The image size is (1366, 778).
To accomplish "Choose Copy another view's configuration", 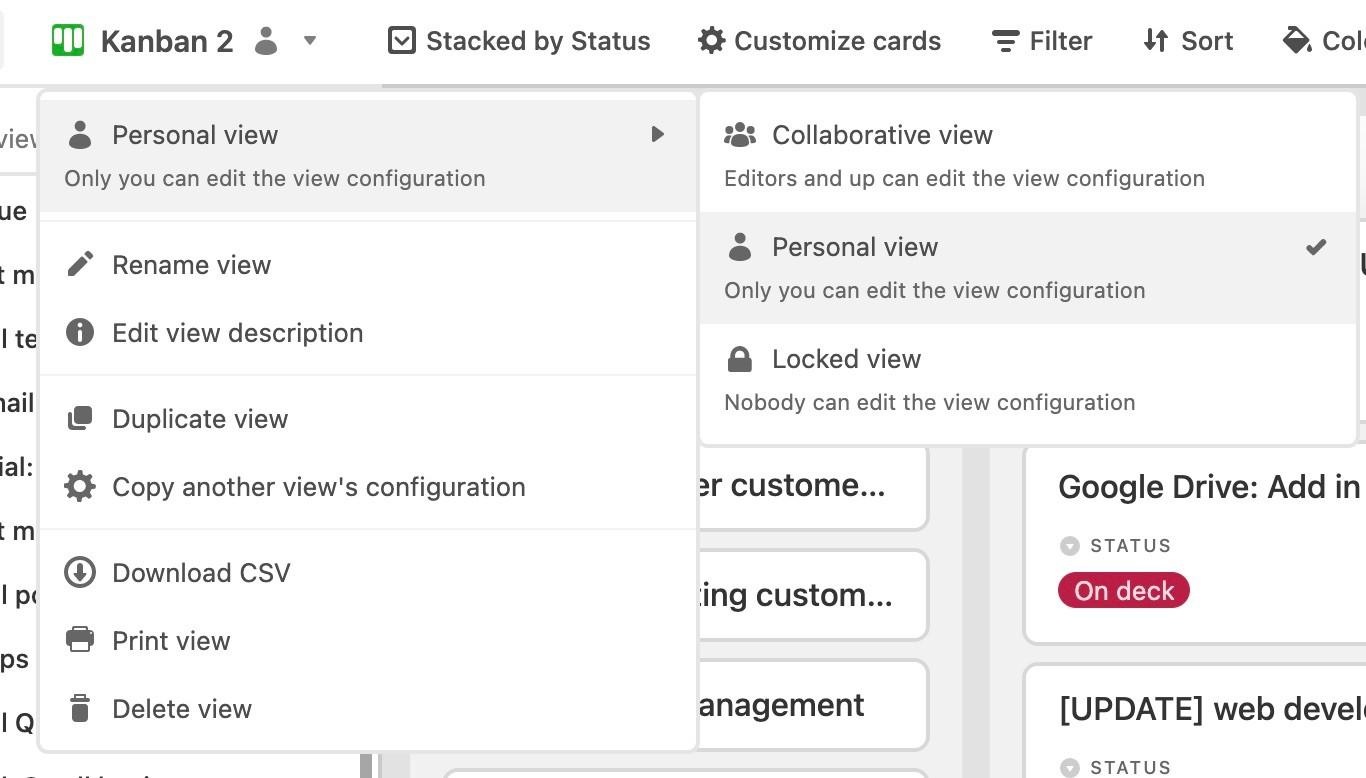I will click(x=318, y=487).
